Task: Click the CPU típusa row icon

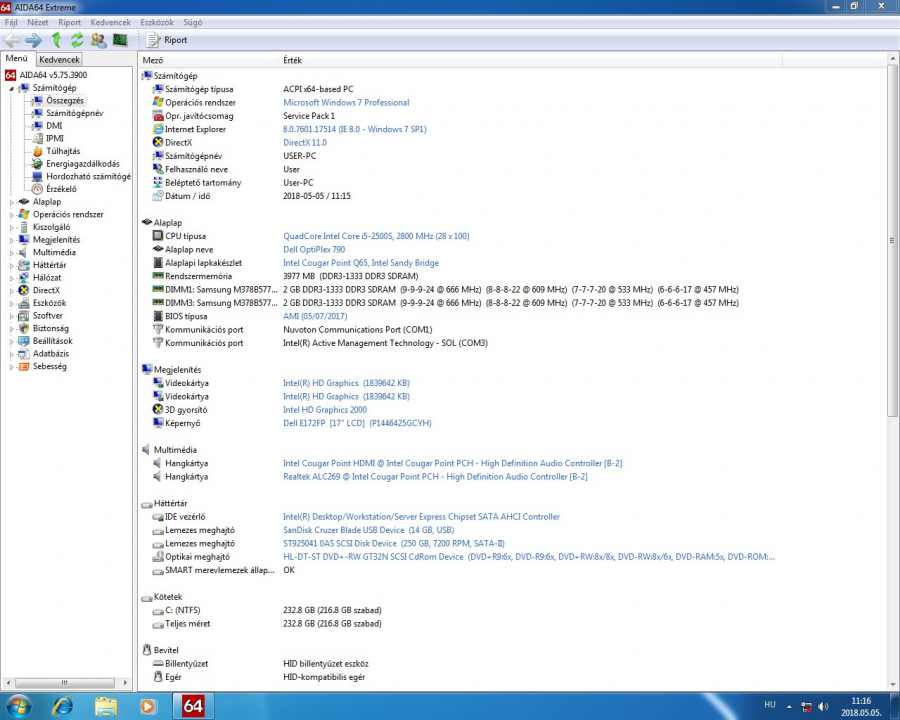Action: coord(158,236)
